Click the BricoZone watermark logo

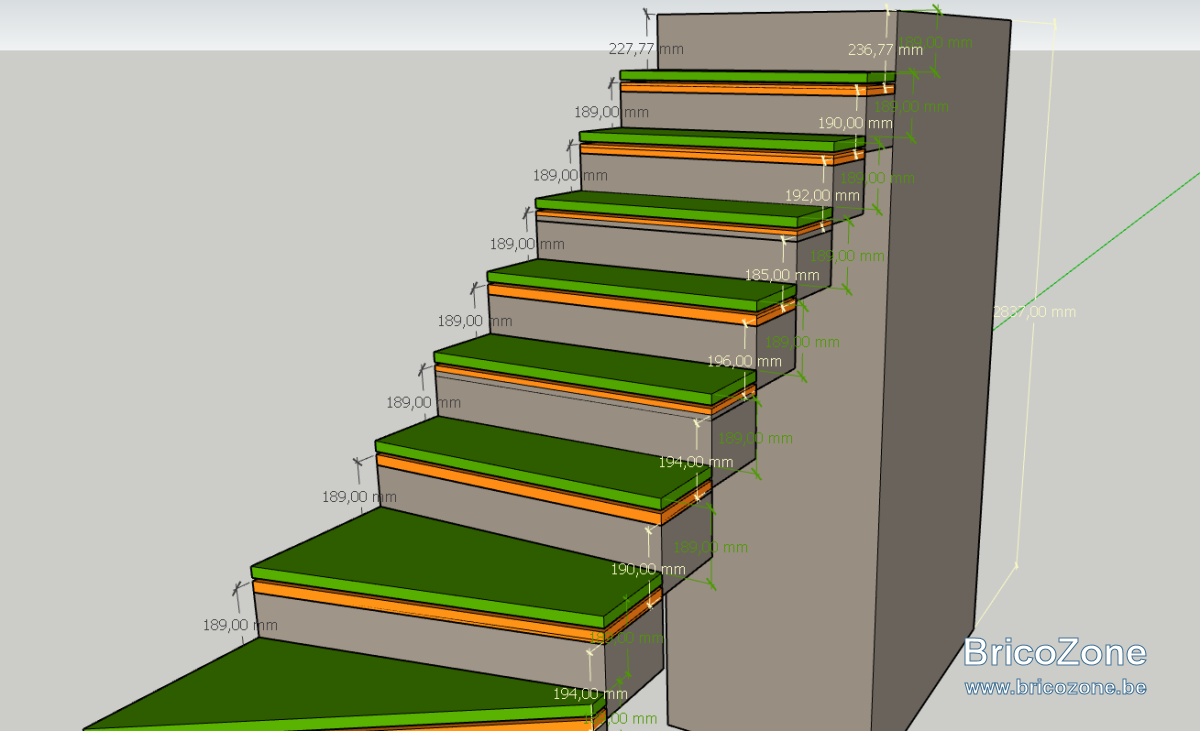(x=1055, y=652)
